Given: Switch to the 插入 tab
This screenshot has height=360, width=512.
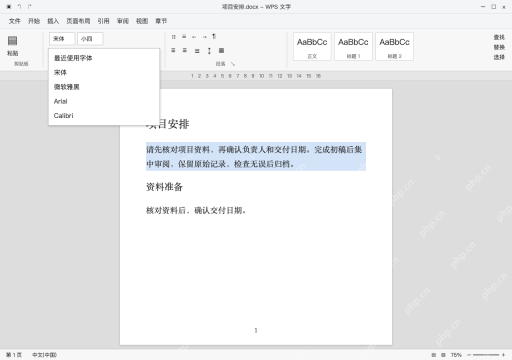Looking at the screenshot, I should [x=53, y=21].
